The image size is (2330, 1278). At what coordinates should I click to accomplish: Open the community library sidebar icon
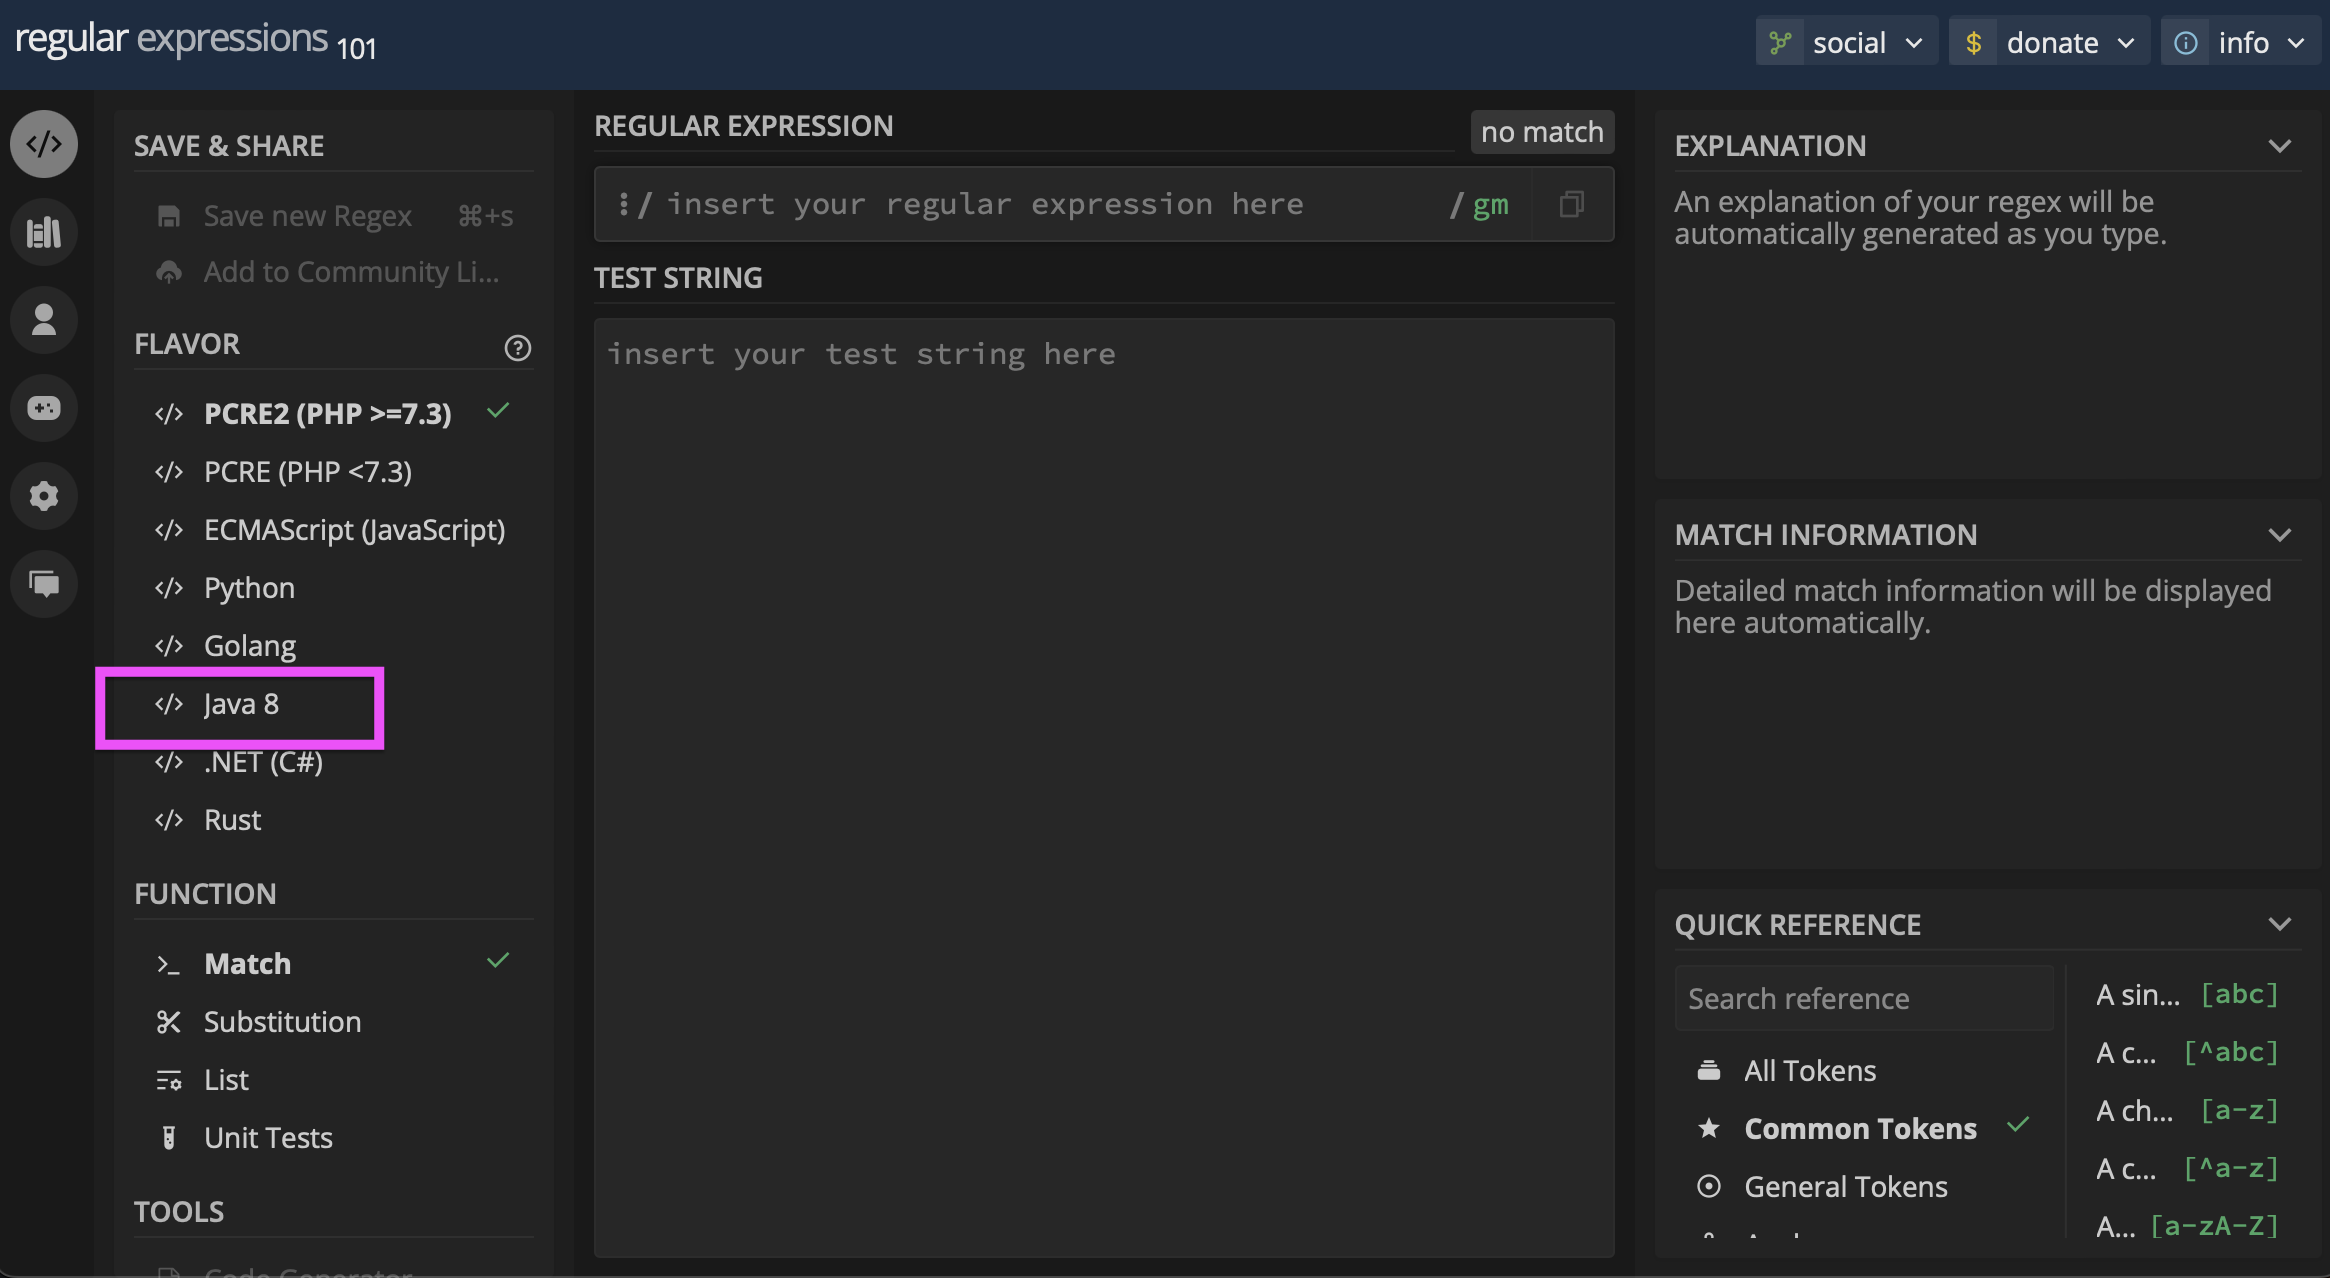pos(44,232)
